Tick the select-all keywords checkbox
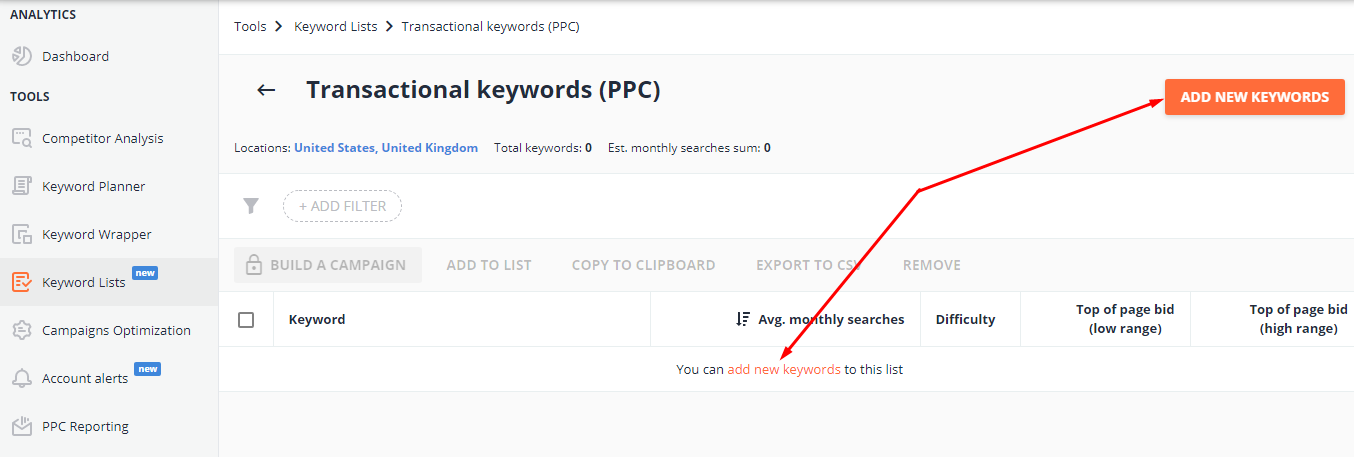Viewport: 1354px width, 457px height. coord(246,320)
